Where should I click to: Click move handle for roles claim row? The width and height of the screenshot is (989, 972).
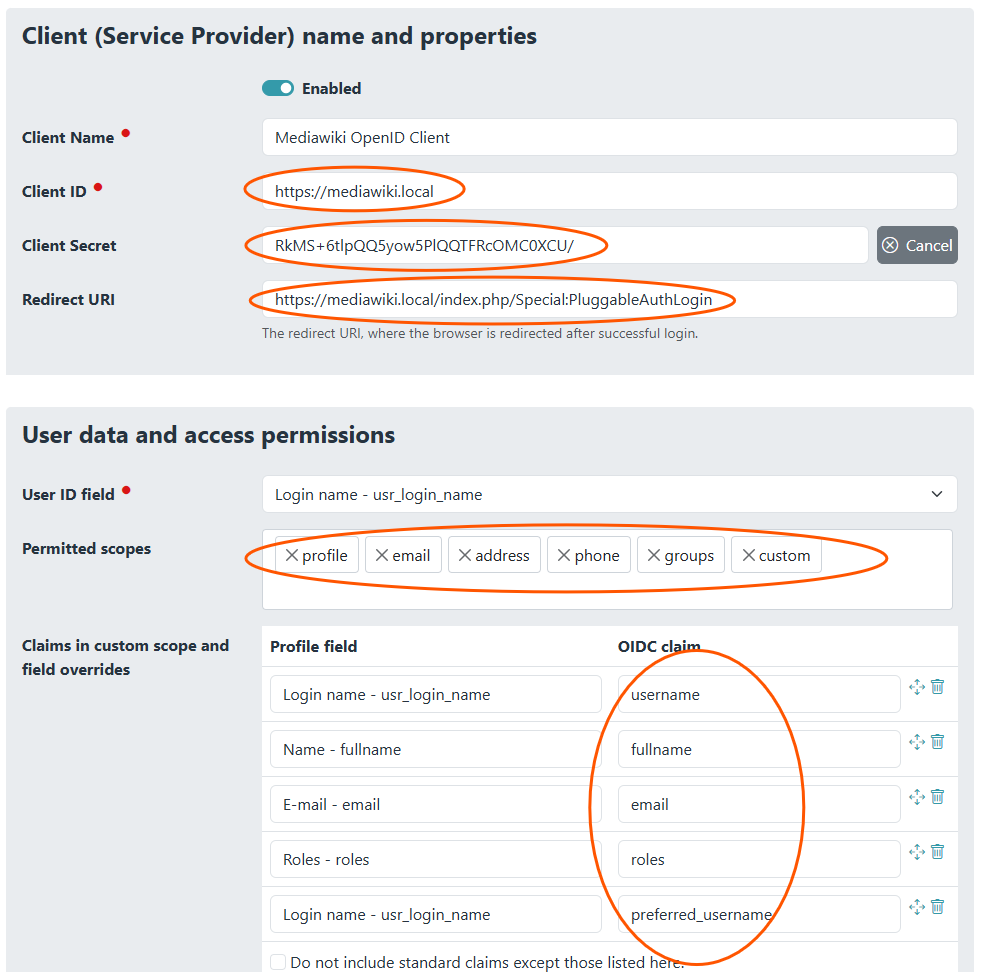917,852
